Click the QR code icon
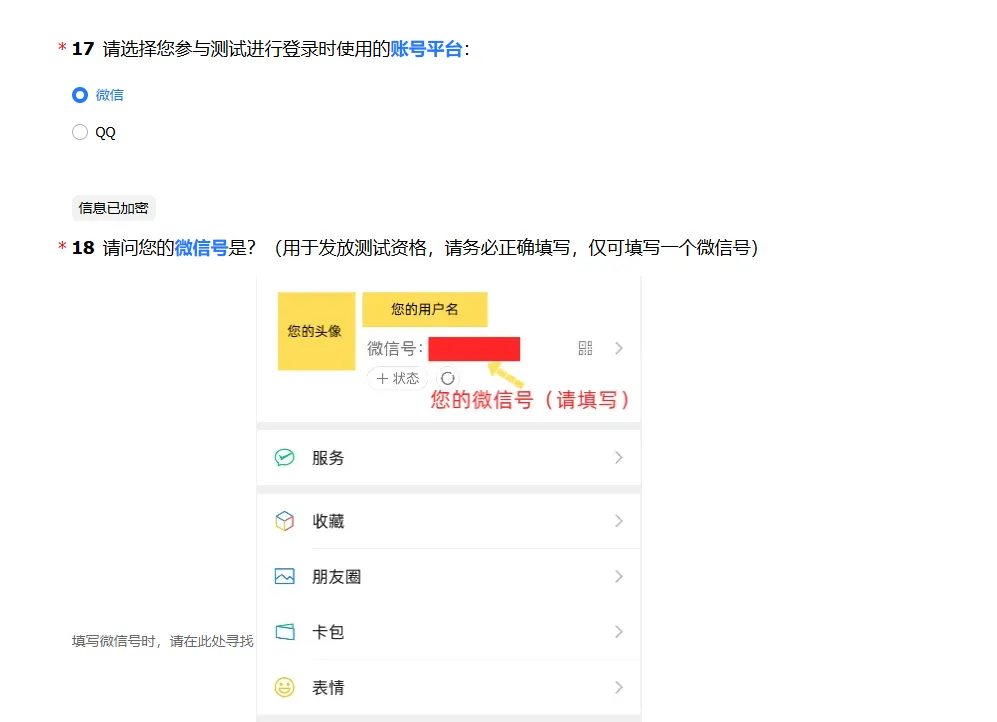Viewport: 997px width, 722px height. (585, 348)
